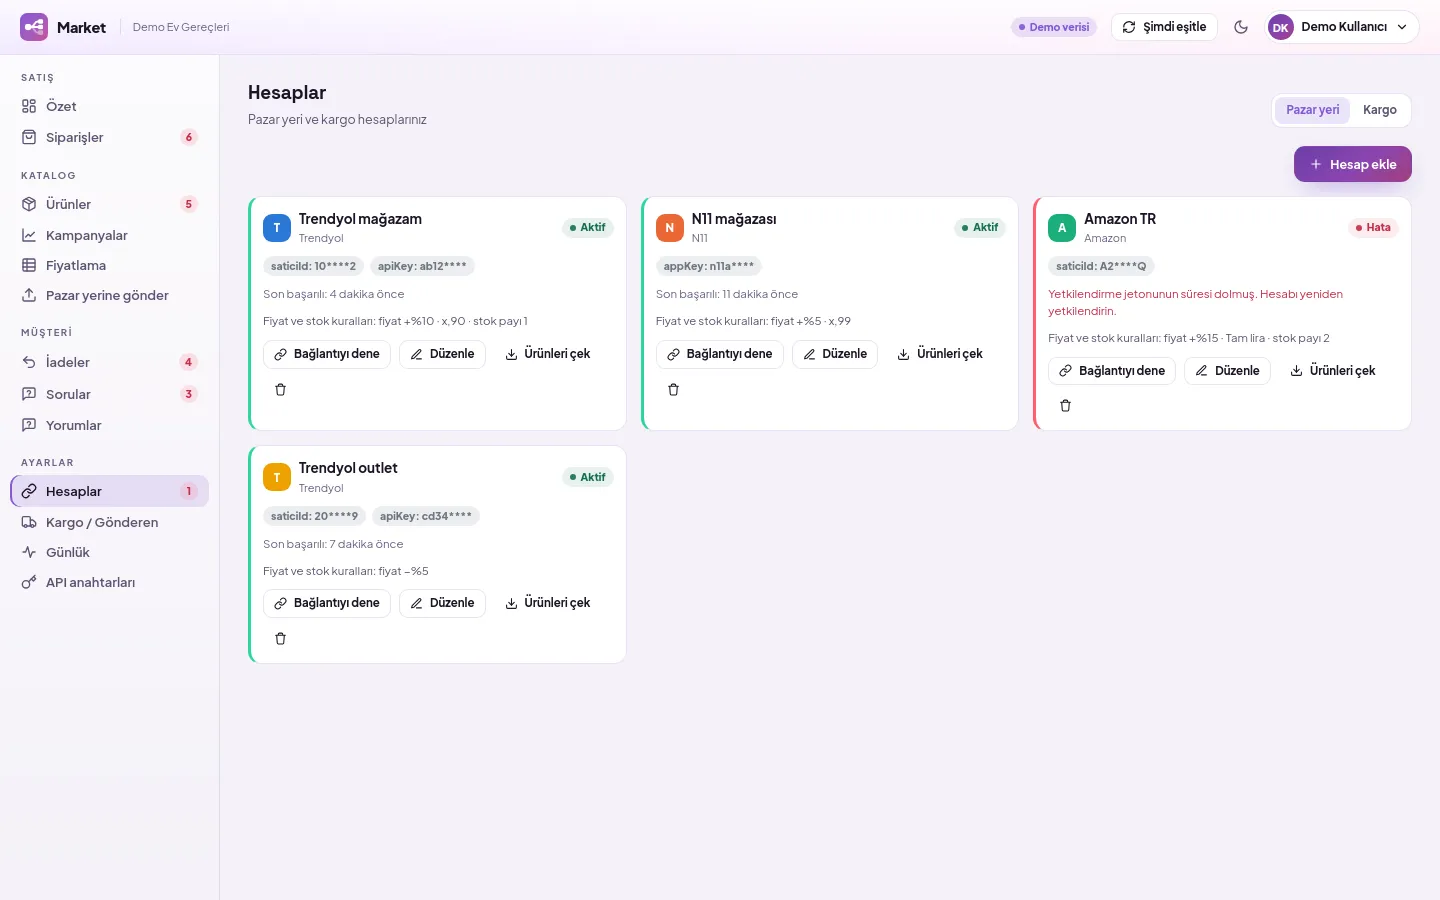Test connection for Trendyol mağazam
1440x900 pixels.
click(327, 354)
